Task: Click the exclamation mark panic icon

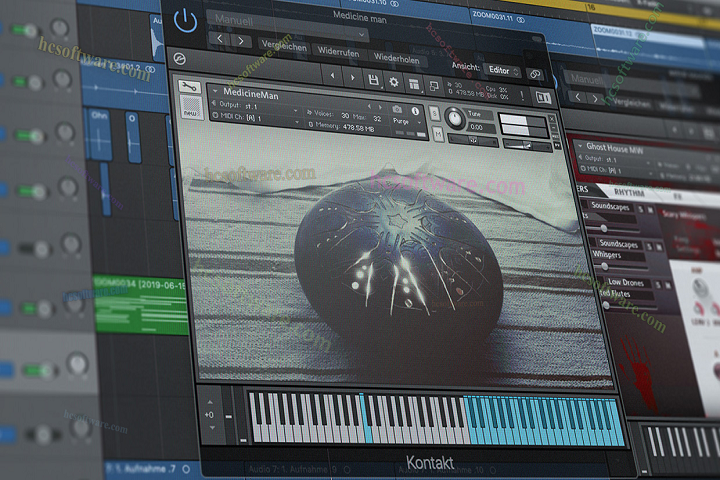Action: pyautogui.click(x=522, y=96)
